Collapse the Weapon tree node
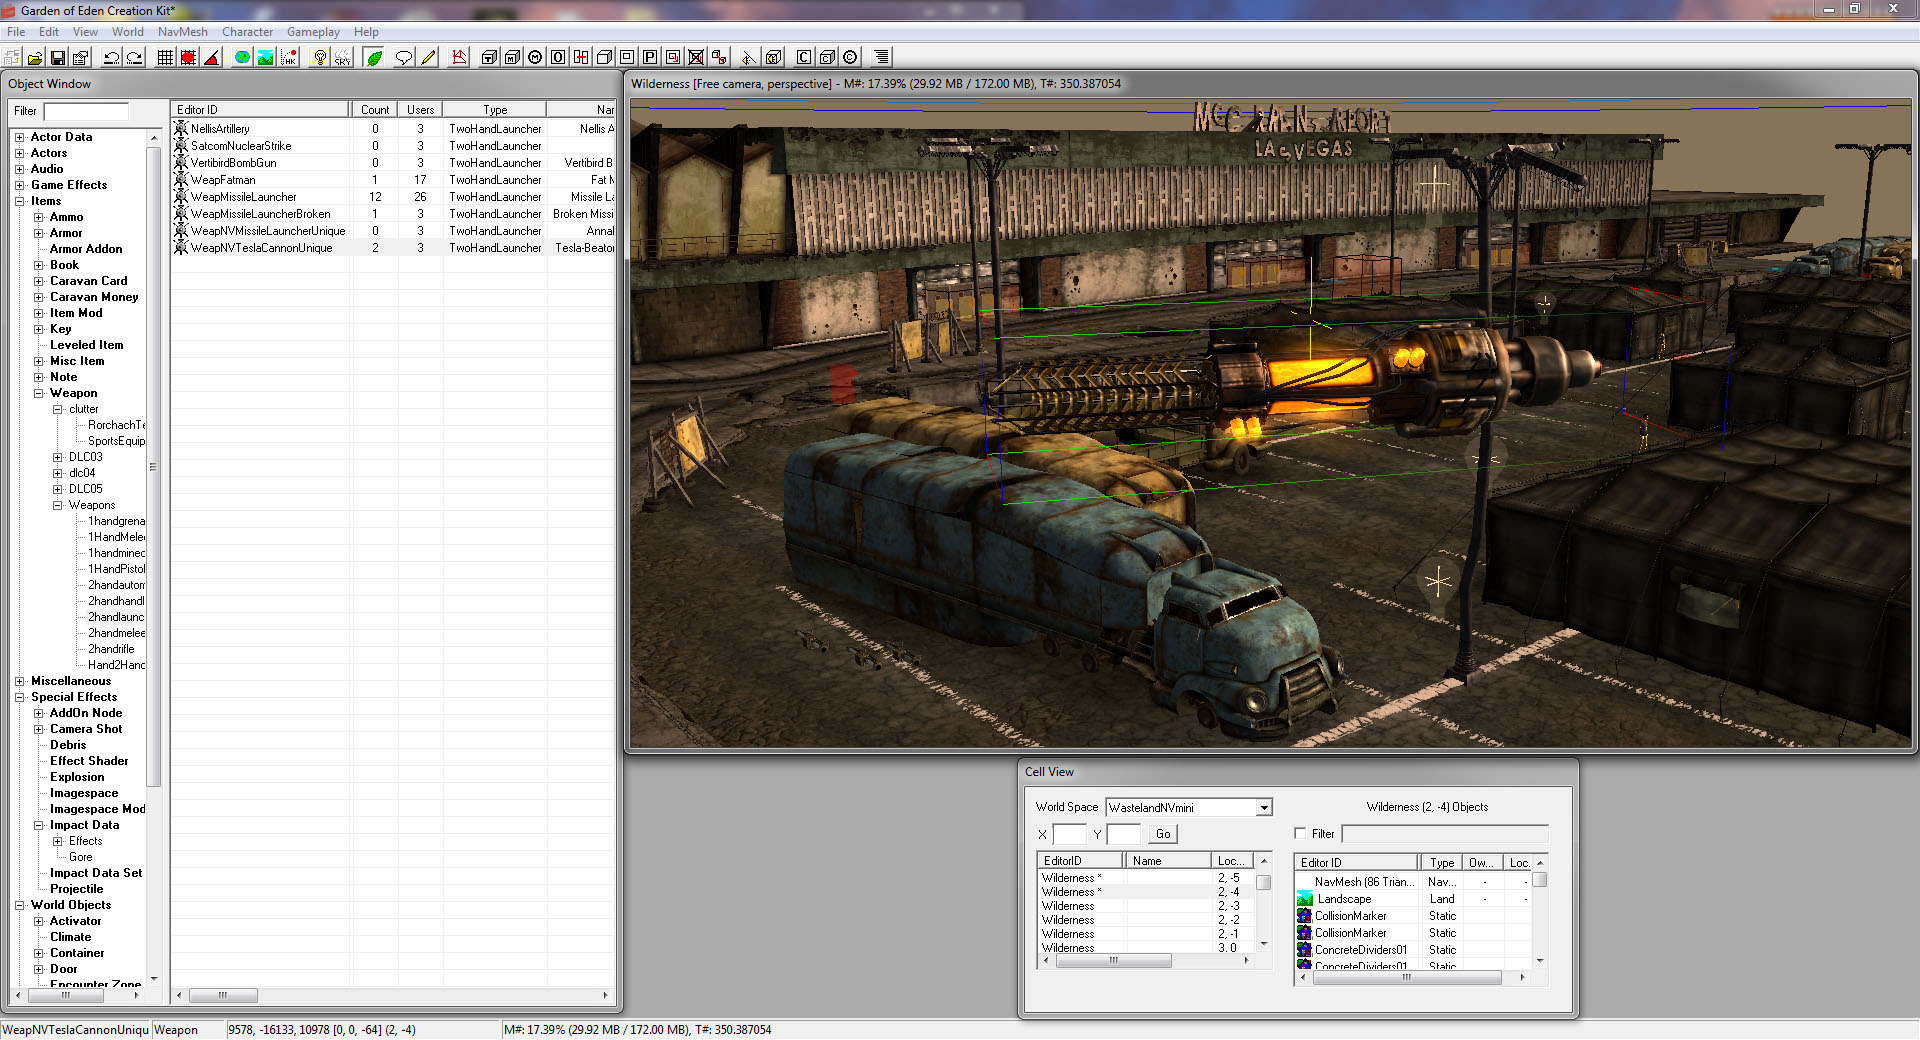Screen dimensions: 1920x1040 39,393
